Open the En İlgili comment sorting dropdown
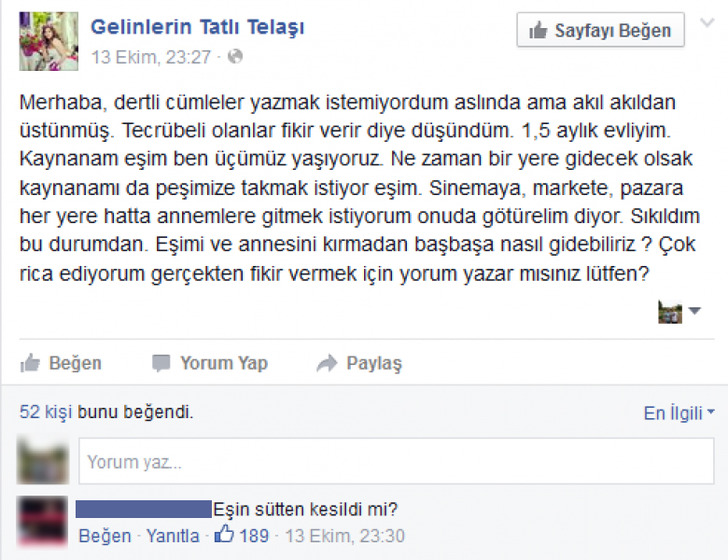Viewport: 728px width, 560px height. tap(679, 413)
